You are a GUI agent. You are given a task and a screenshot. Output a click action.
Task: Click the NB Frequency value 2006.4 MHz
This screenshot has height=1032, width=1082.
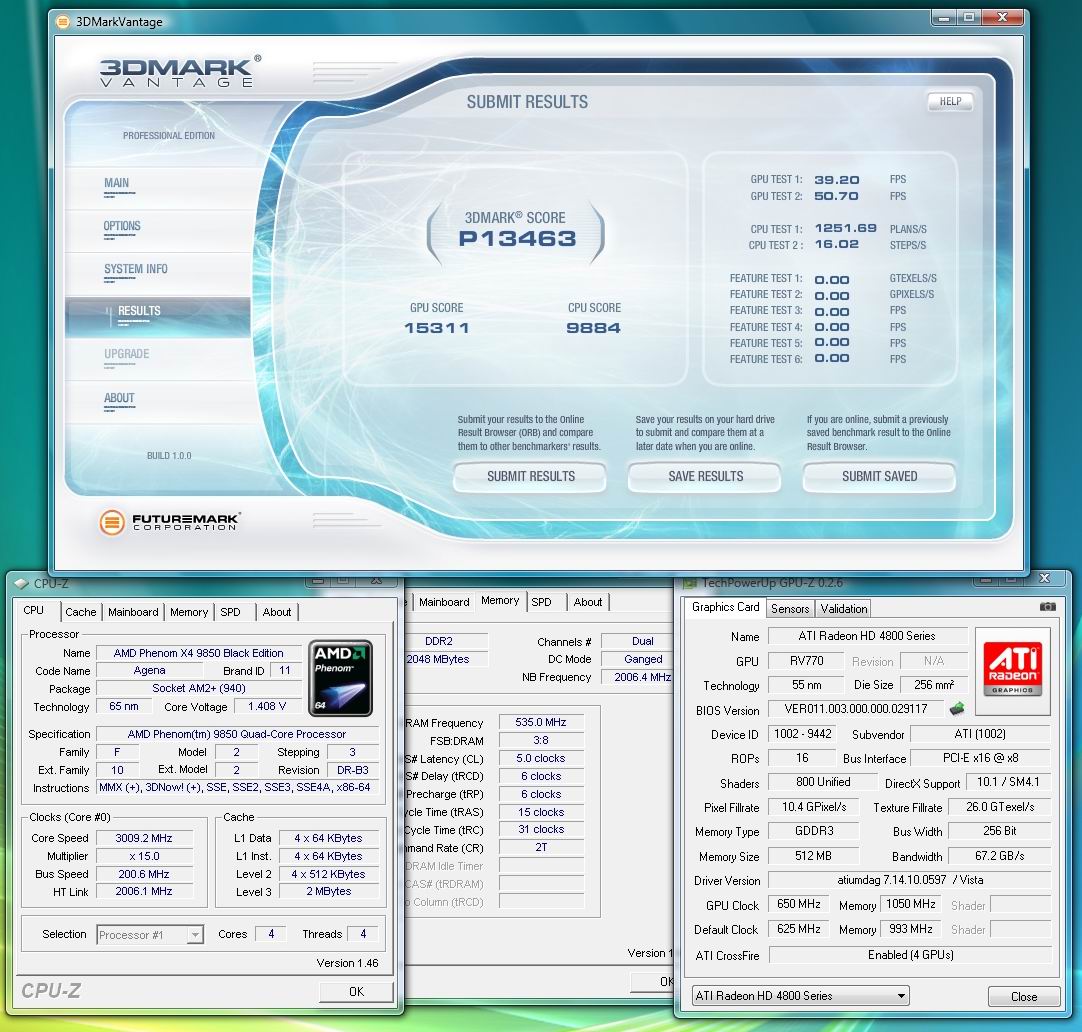click(640, 677)
